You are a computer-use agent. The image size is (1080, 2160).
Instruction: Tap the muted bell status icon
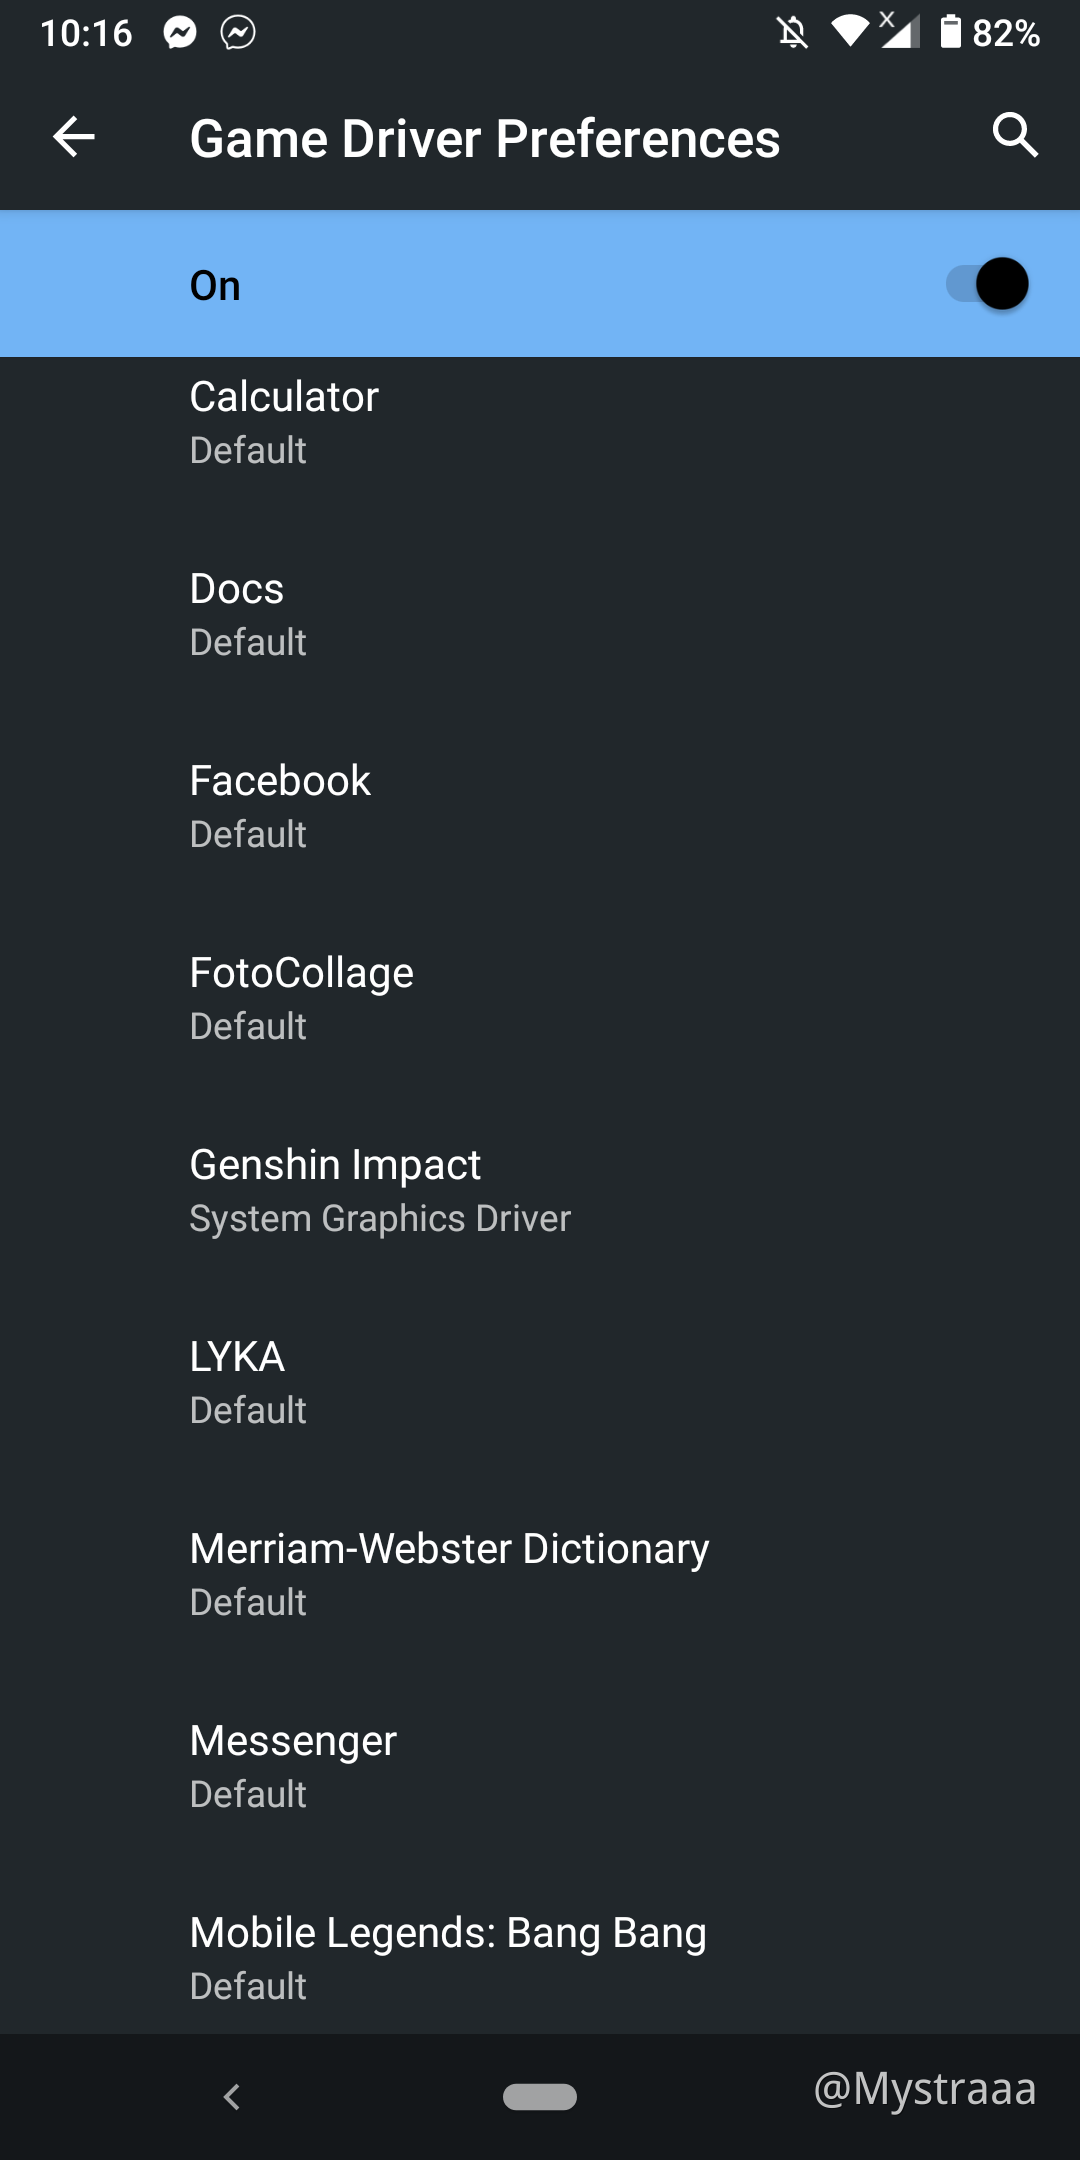[x=792, y=33]
